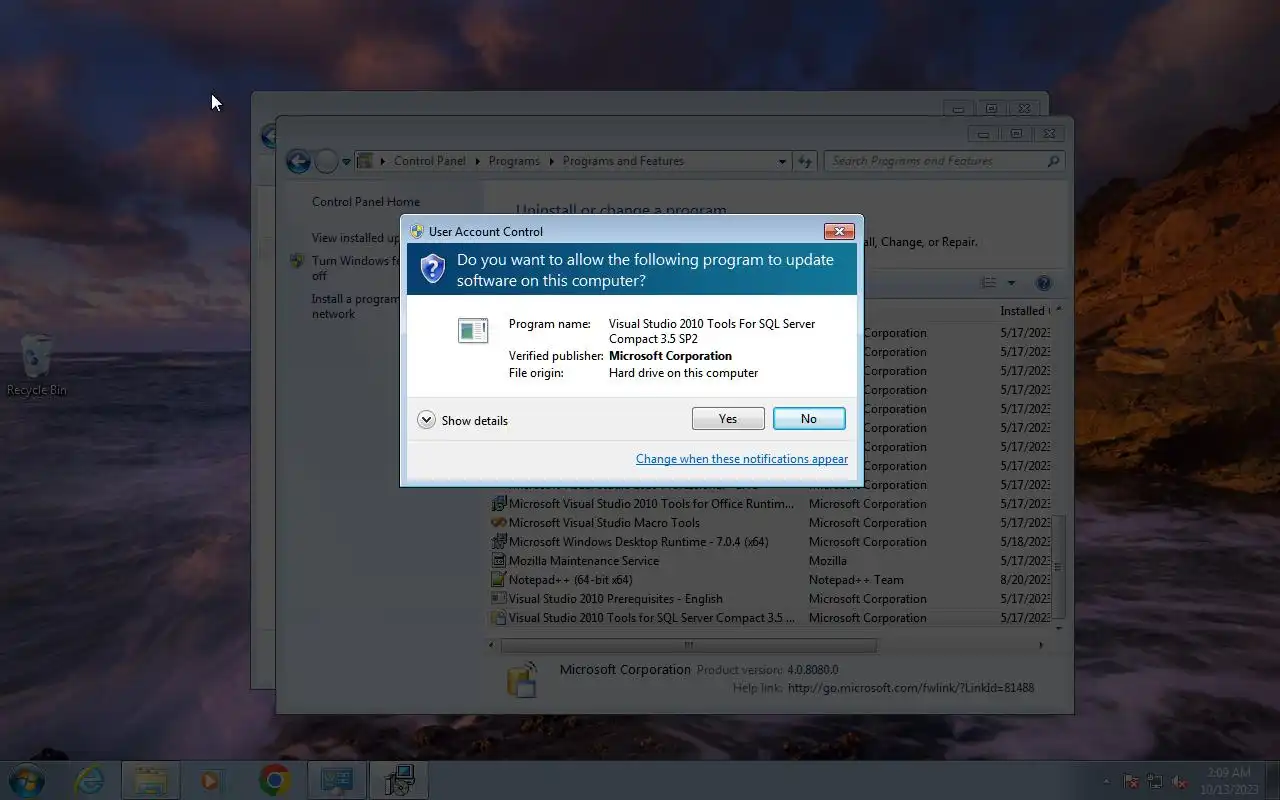Image resolution: width=1280 pixels, height=800 pixels.
Task: Click the horizontal scrollbar of the program list
Action: point(688,646)
